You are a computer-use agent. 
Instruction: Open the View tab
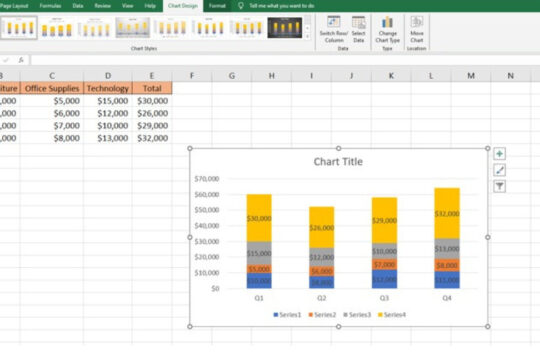127,6
